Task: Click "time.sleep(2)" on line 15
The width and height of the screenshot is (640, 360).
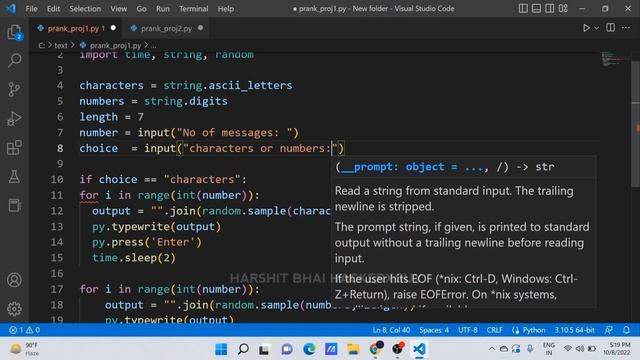Action: pos(134,258)
